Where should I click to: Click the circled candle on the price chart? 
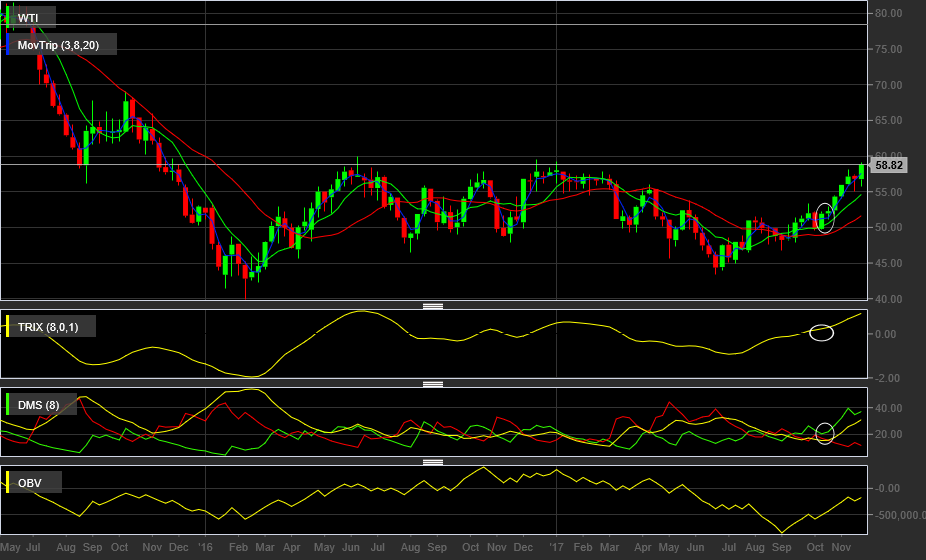click(x=824, y=217)
